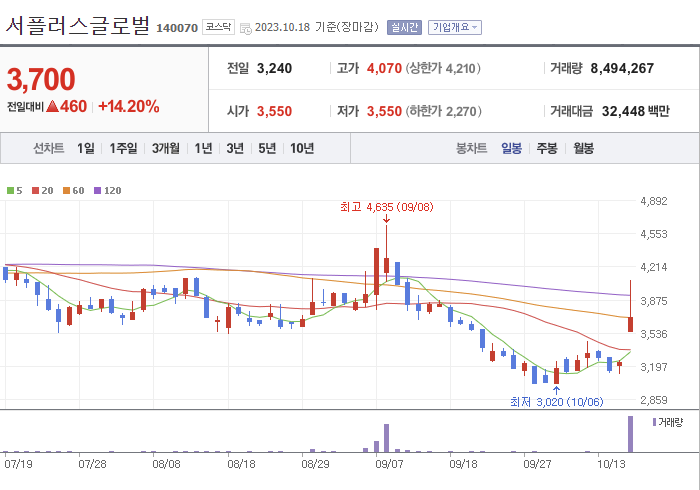Image resolution: width=700 pixels, height=490 pixels.
Task: Click the 거래량 volume legend swatch
Action: 654,422
